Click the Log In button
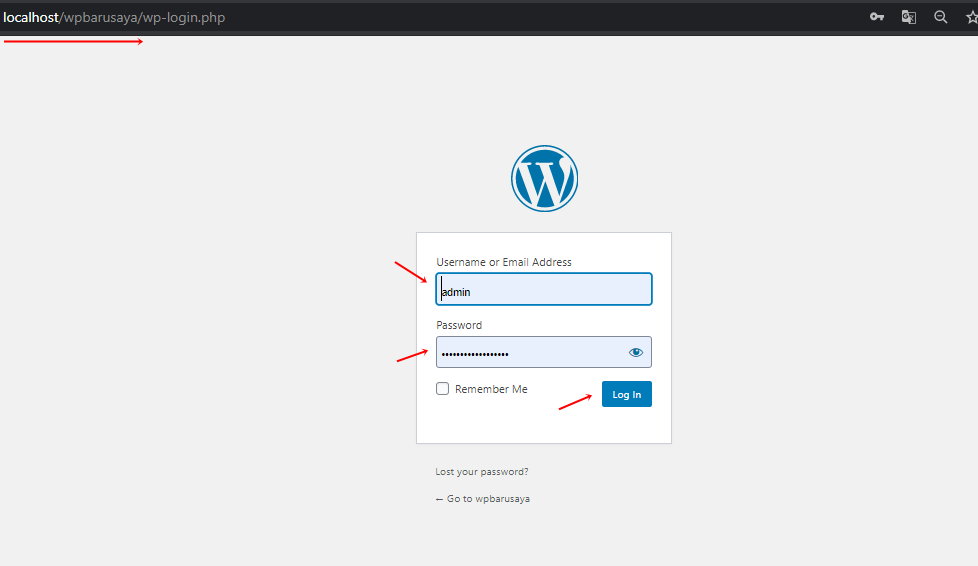The image size is (978, 566). pyautogui.click(x=627, y=394)
